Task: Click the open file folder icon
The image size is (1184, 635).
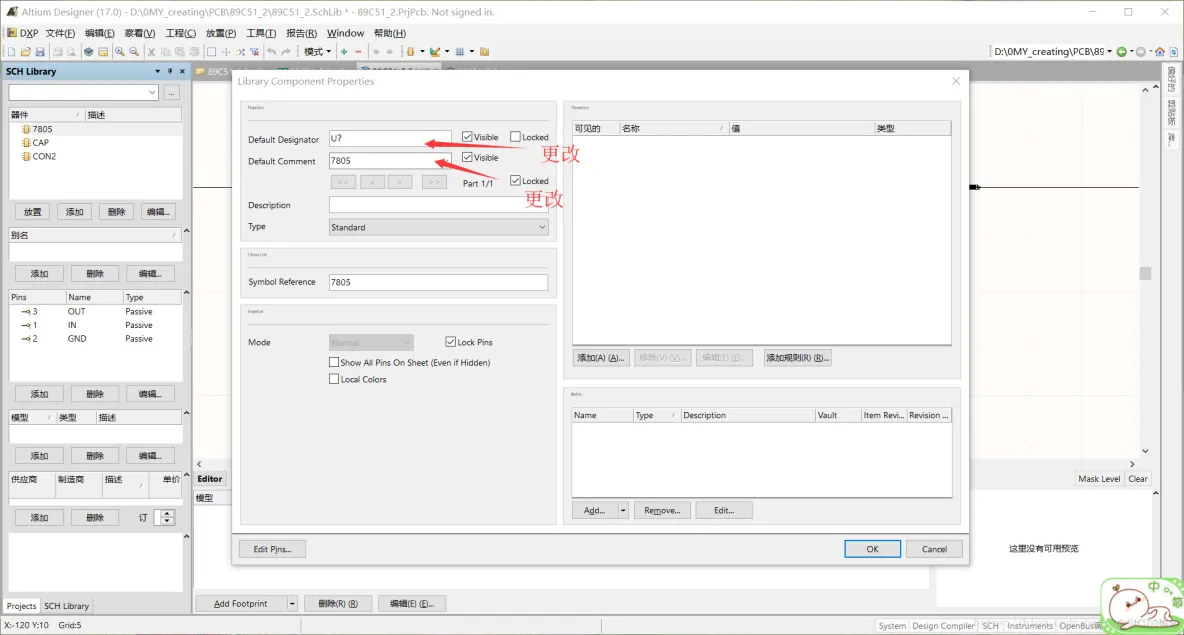Action: pyautogui.click(x=26, y=52)
